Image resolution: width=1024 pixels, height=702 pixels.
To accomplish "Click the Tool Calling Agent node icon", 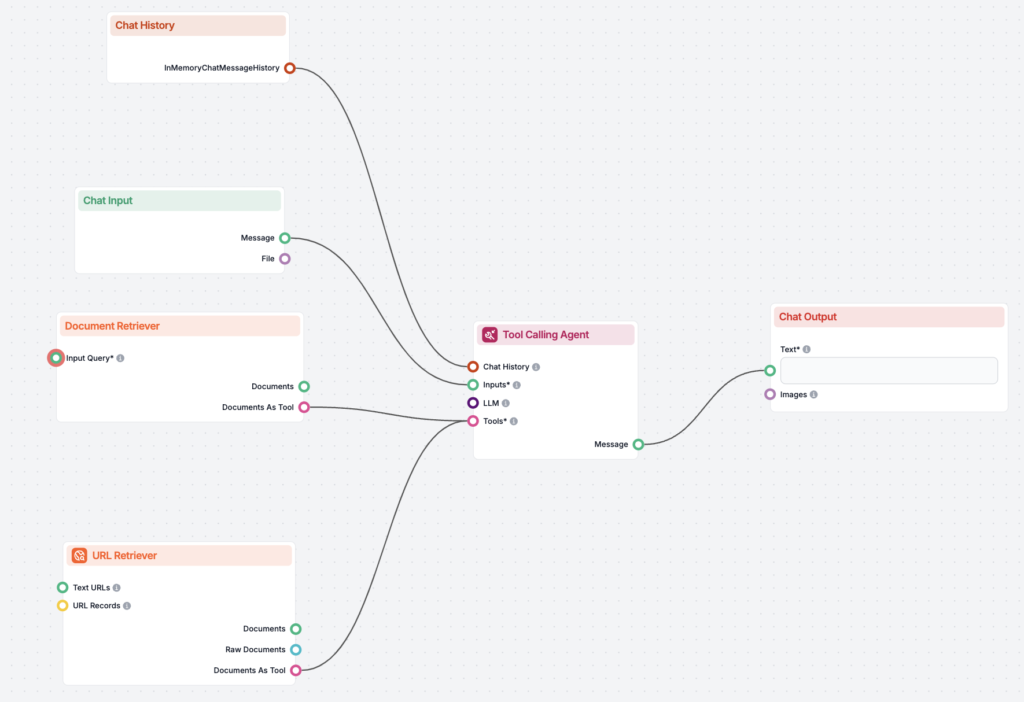I will pos(490,335).
